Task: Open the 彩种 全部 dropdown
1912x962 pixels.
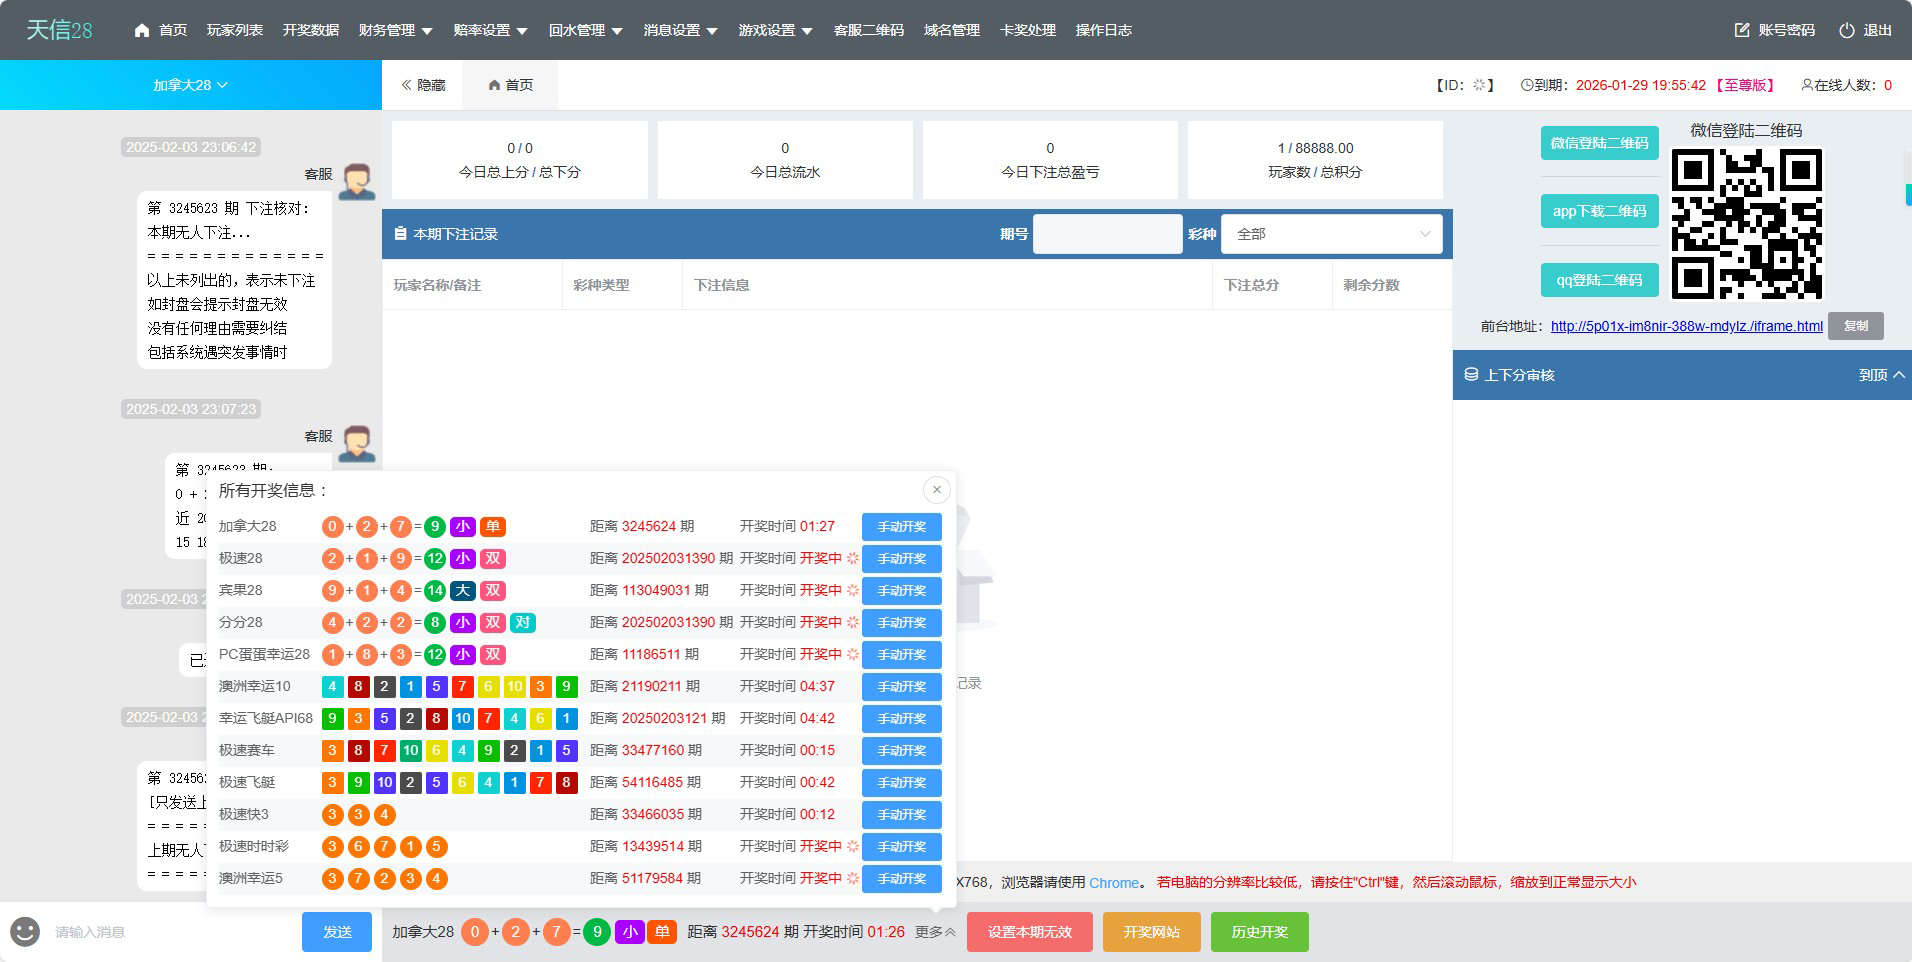Action: [x=1331, y=234]
